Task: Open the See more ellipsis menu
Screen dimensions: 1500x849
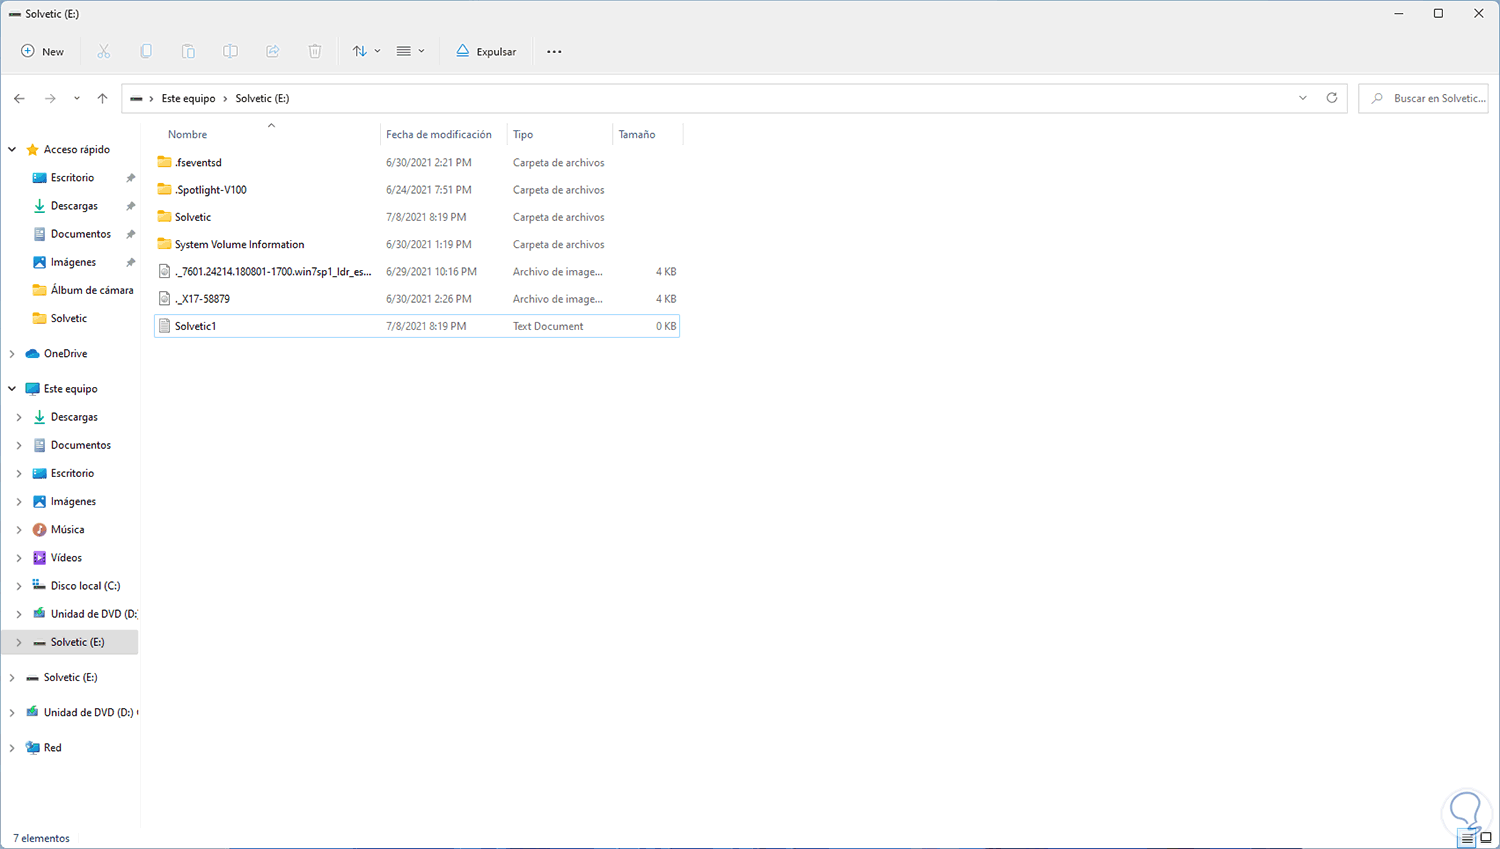Action: pyautogui.click(x=554, y=51)
